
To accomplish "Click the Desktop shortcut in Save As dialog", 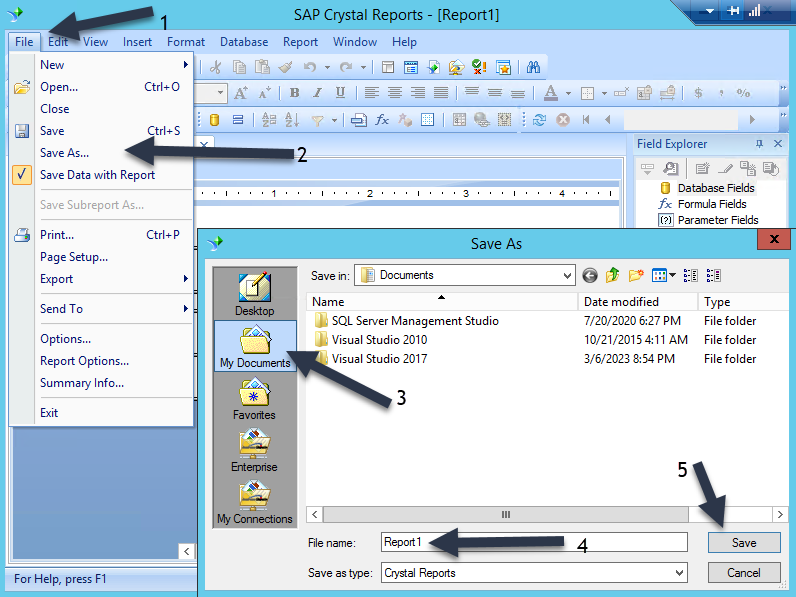I will 254,294.
